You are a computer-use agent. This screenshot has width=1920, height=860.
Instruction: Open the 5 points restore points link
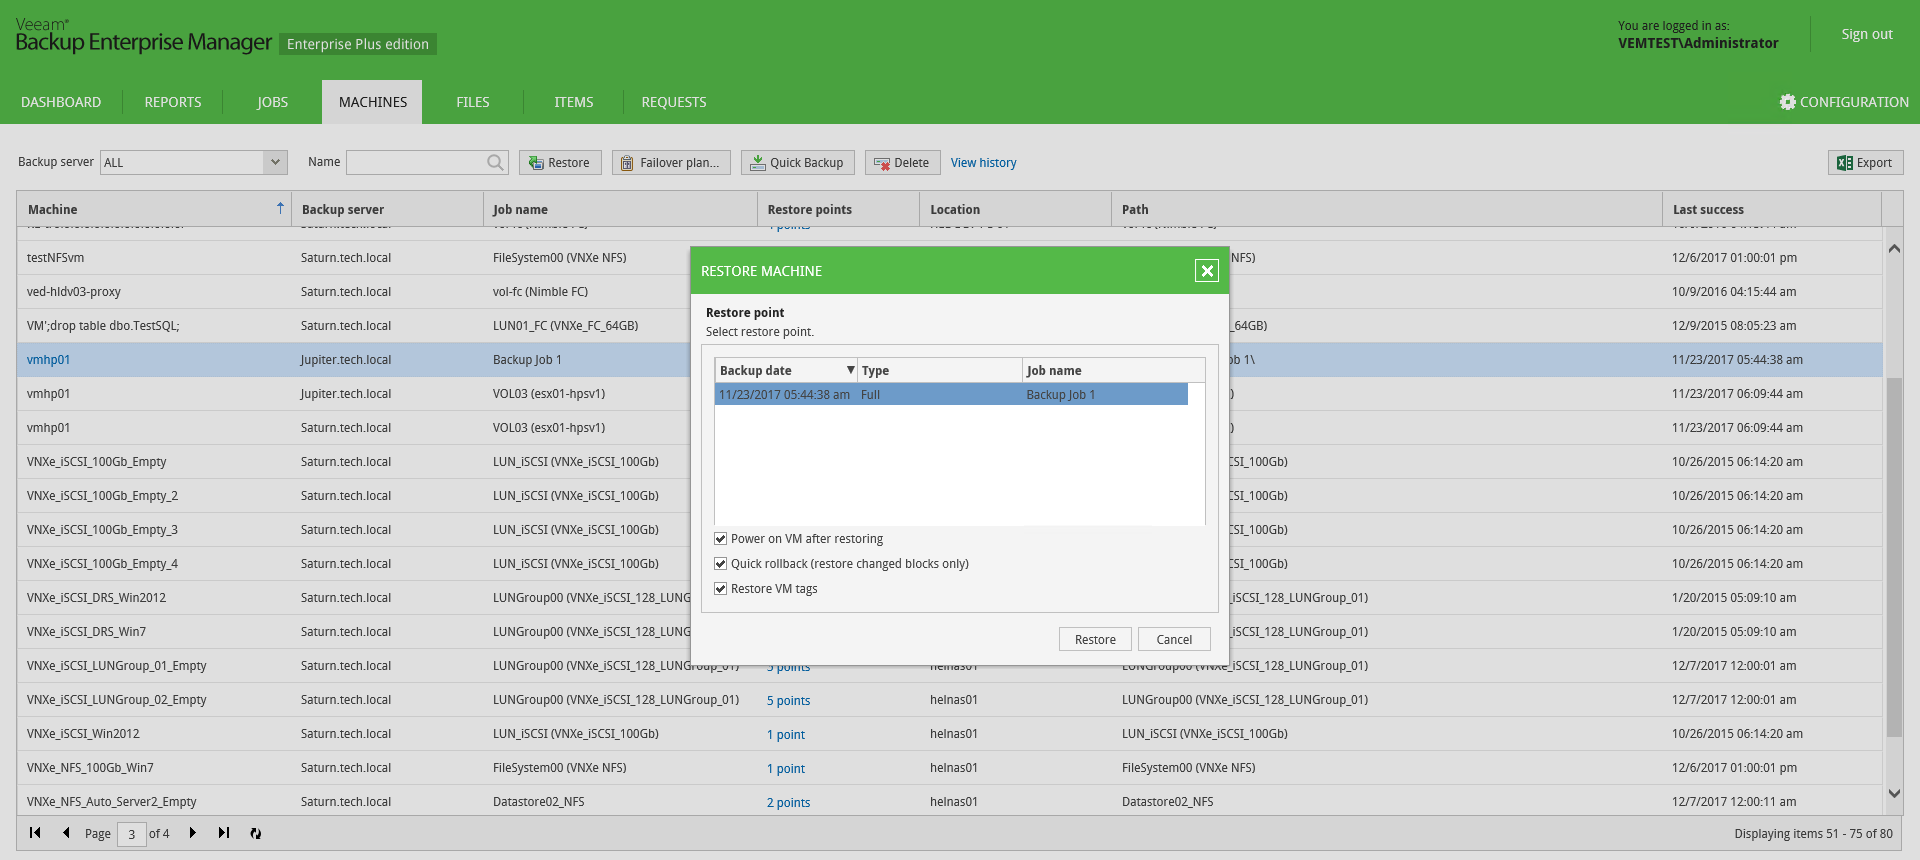click(x=788, y=701)
